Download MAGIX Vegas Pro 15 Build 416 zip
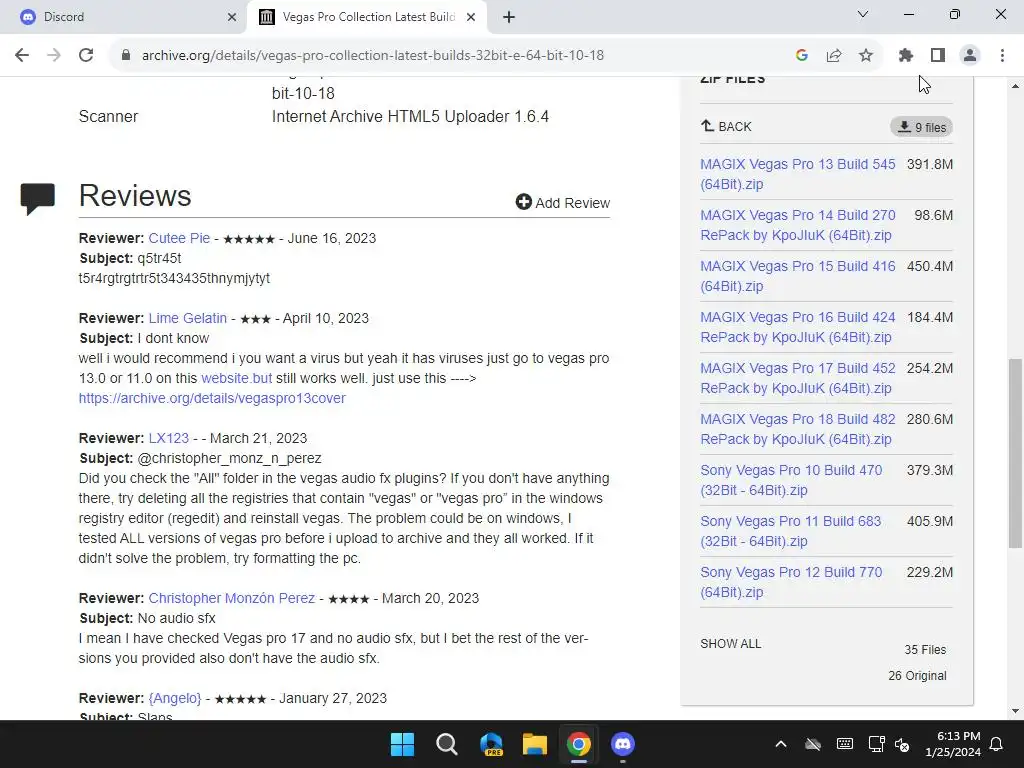Screen dimensions: 1024x768 [797, 276]
